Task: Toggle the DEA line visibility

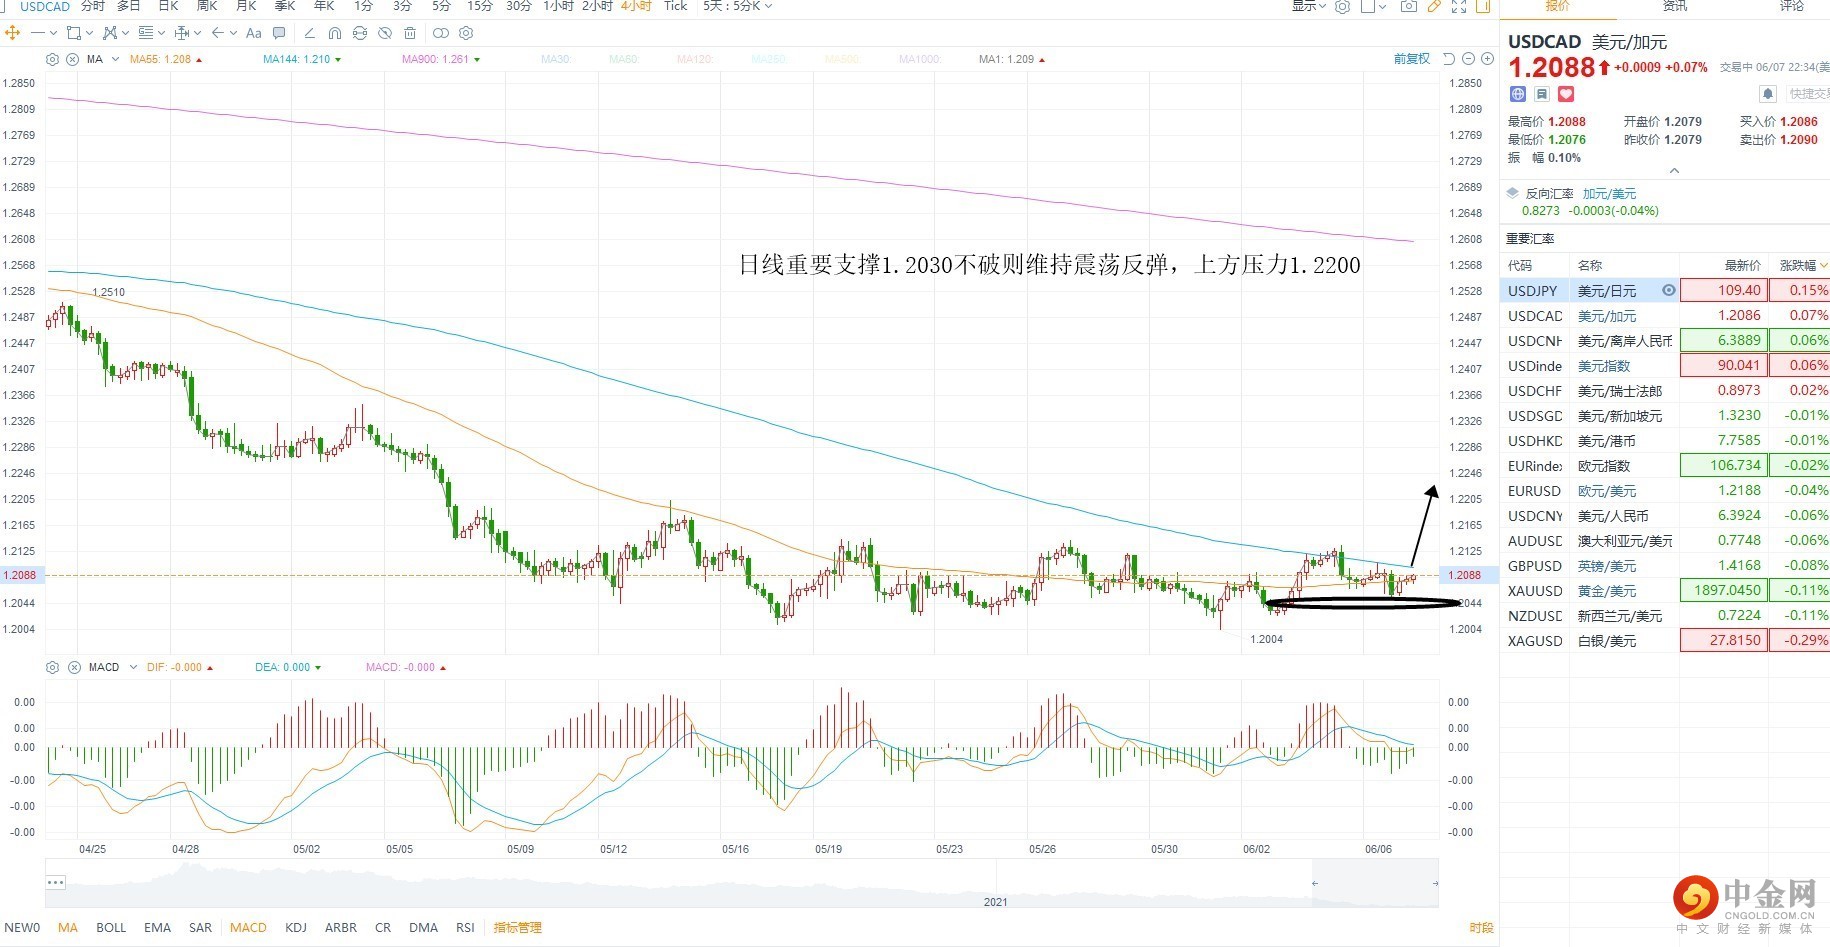Action: [288, 667]
